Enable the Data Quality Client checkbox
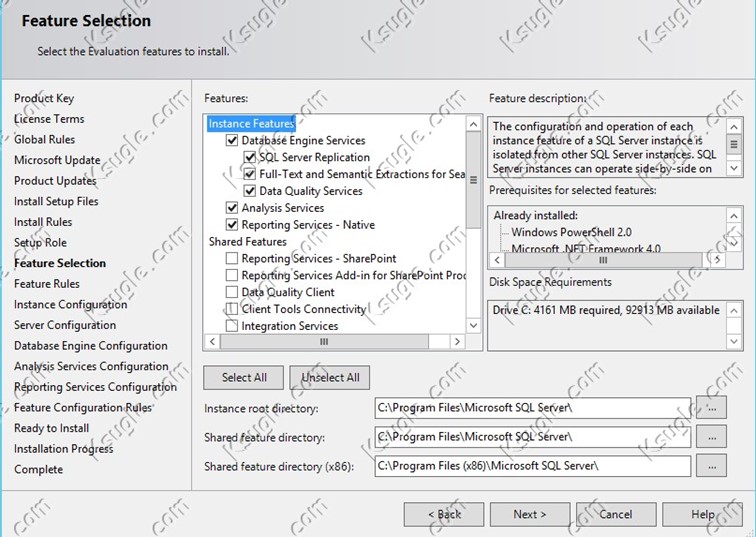 tap(232, 293)
